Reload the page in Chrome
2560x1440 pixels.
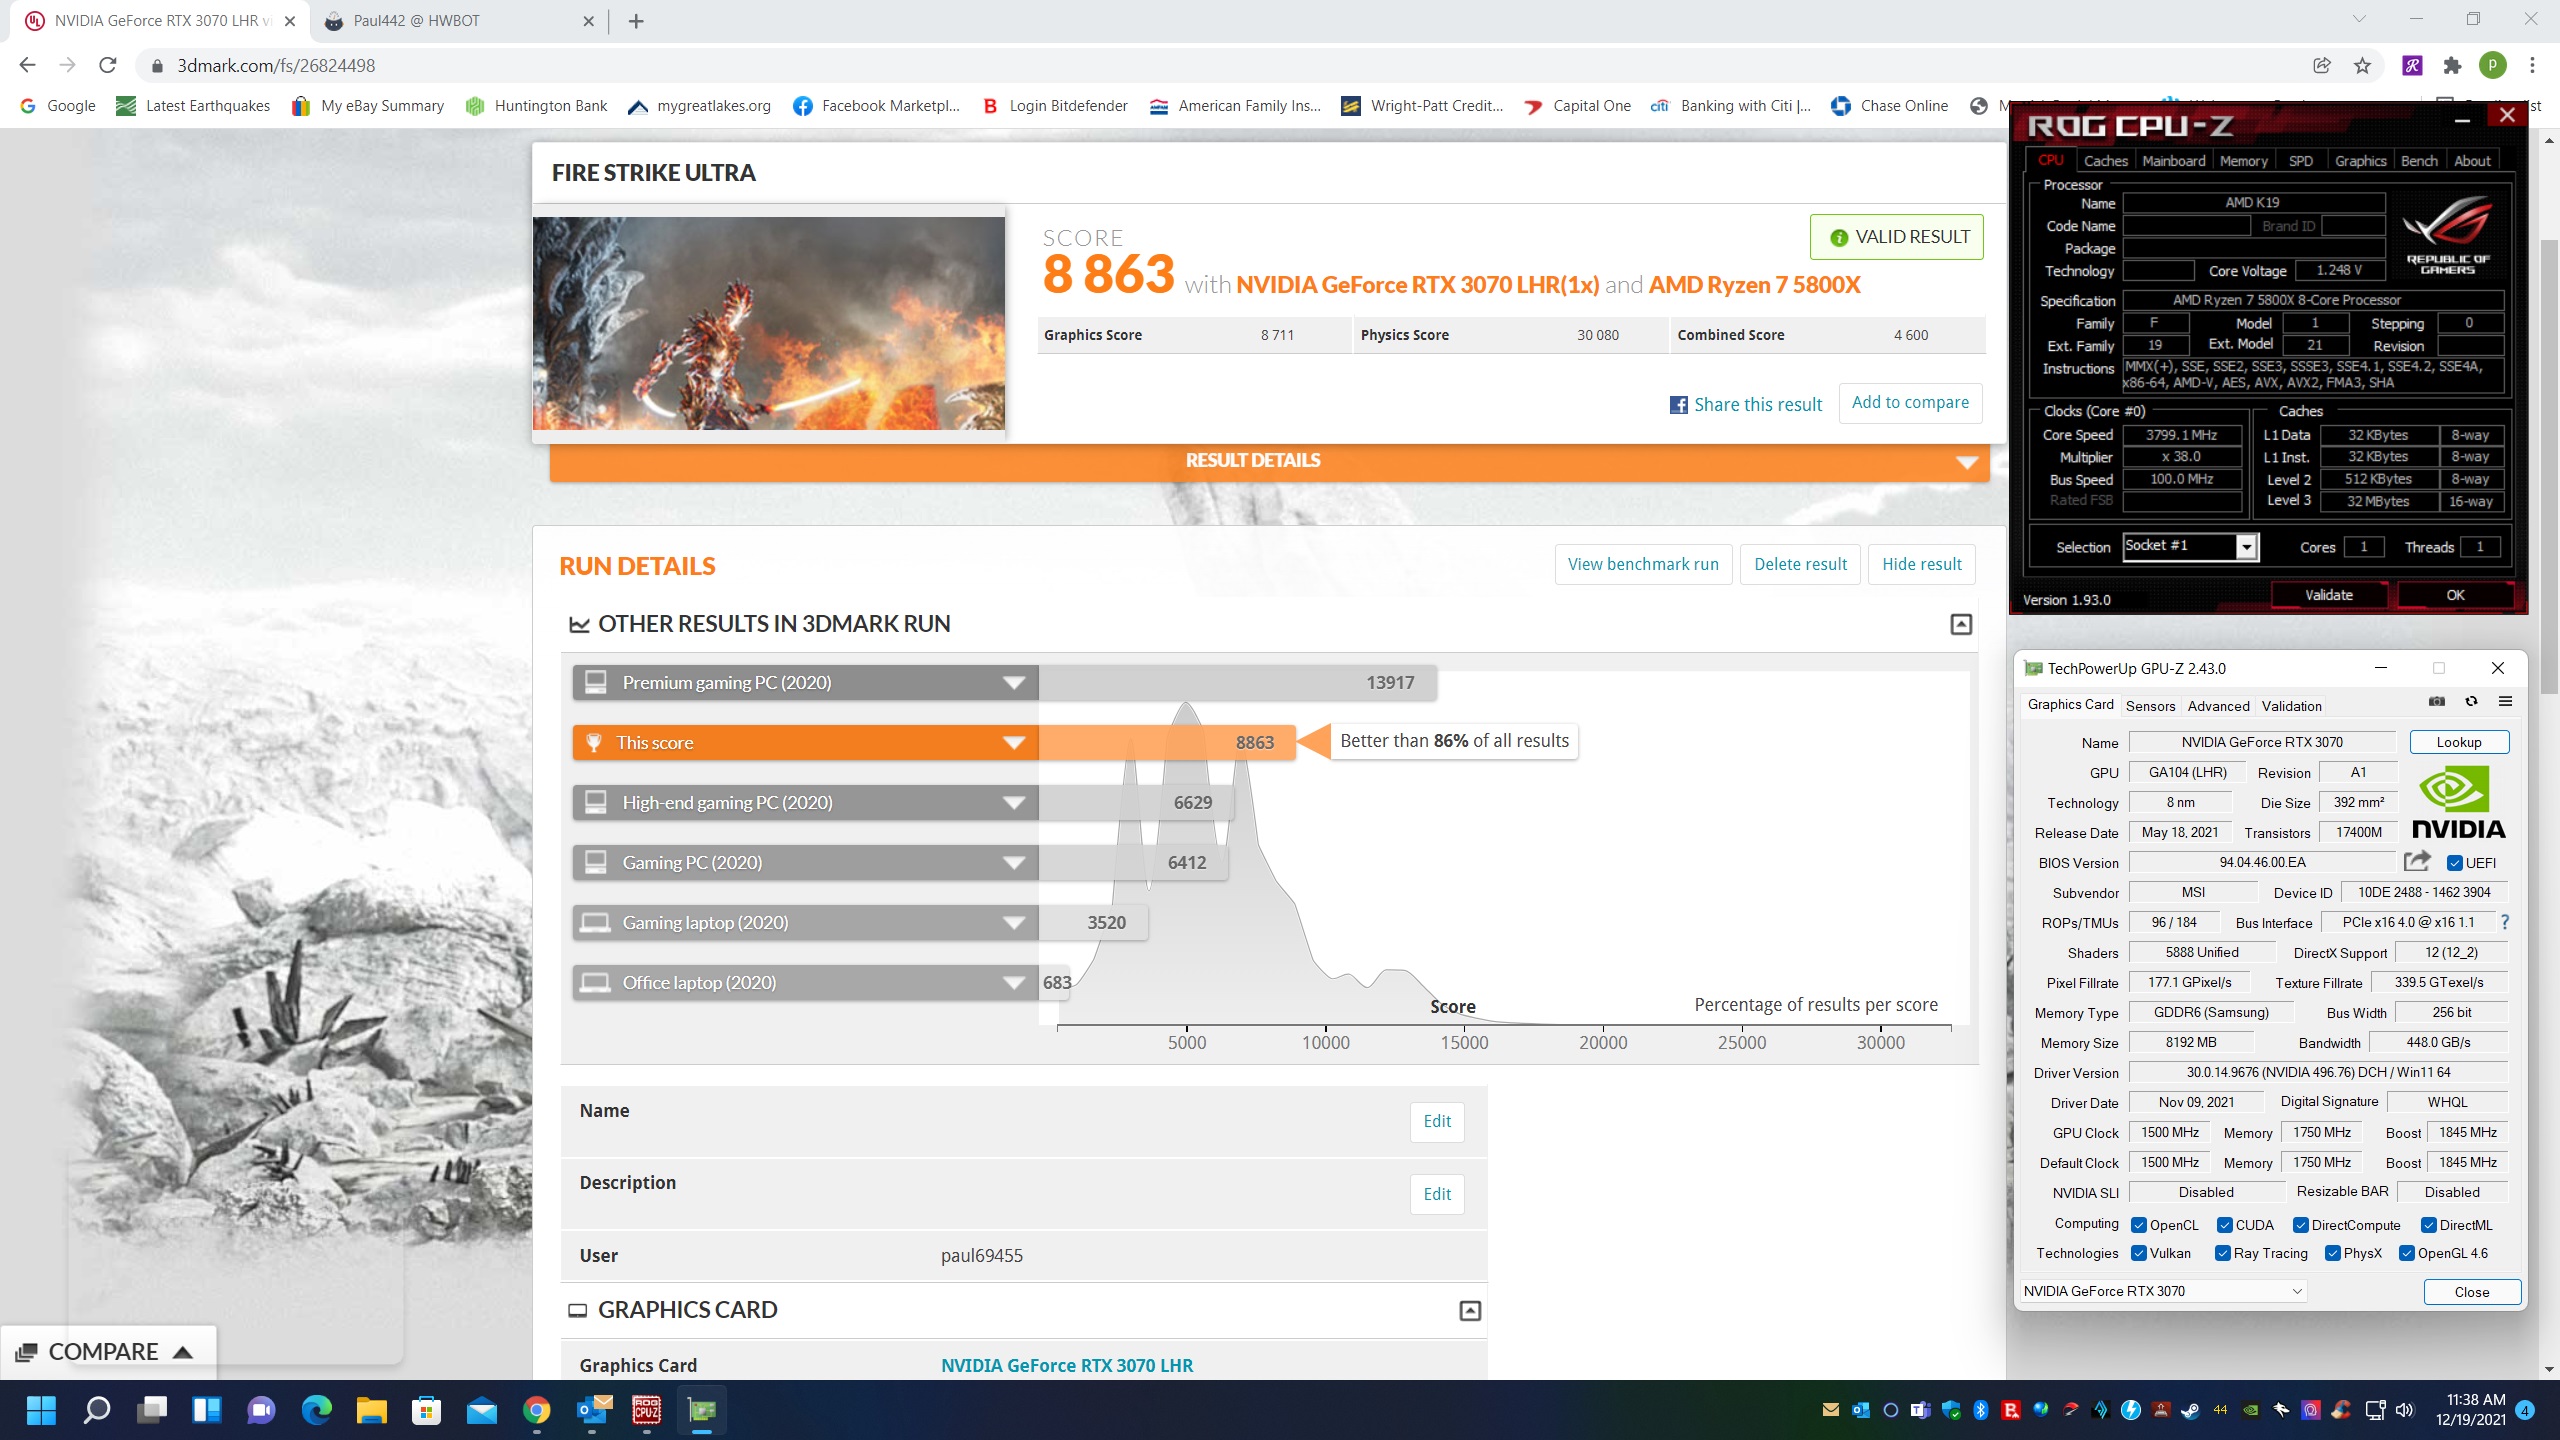[108, 66]
